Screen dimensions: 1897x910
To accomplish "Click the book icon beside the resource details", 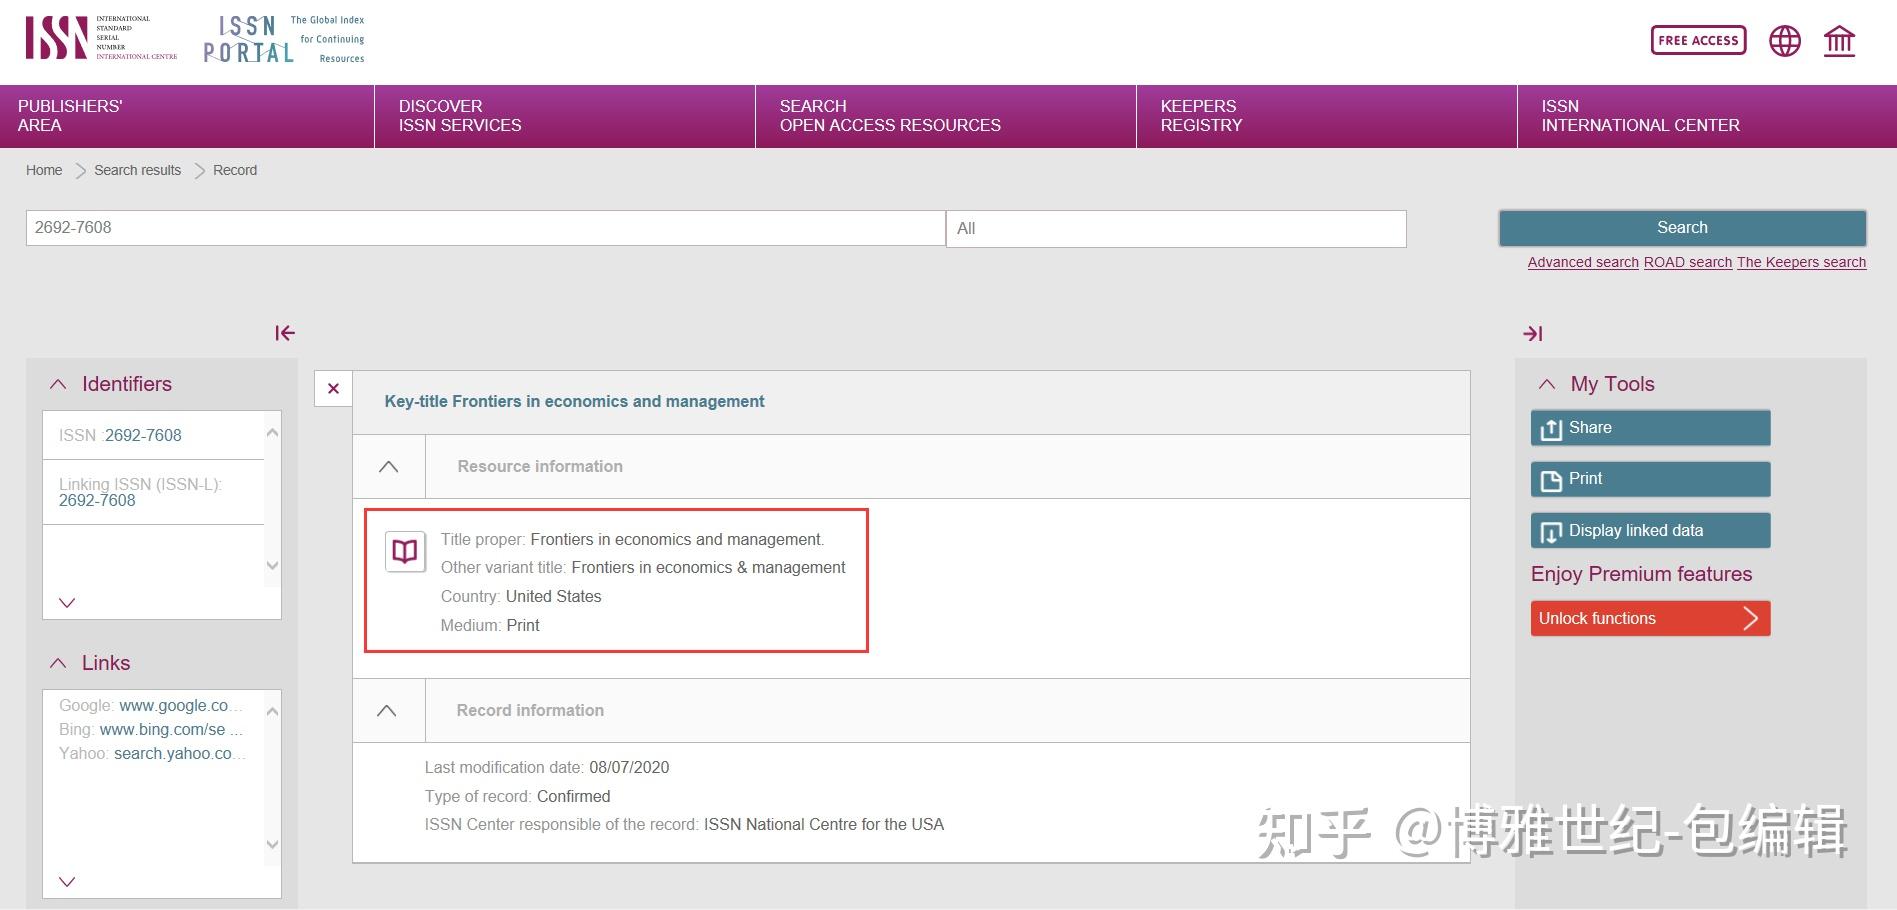I will (404, 551).
